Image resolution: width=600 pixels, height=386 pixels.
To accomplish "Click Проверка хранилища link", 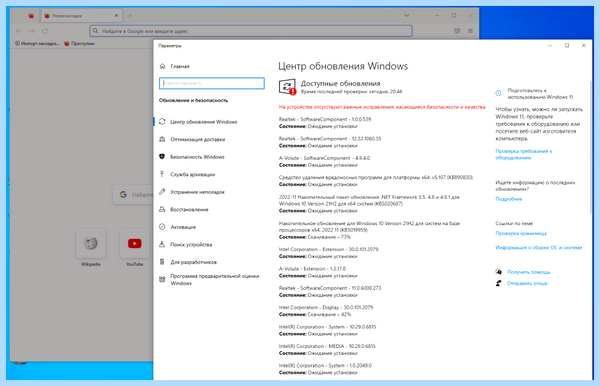I will click(521, 233).
